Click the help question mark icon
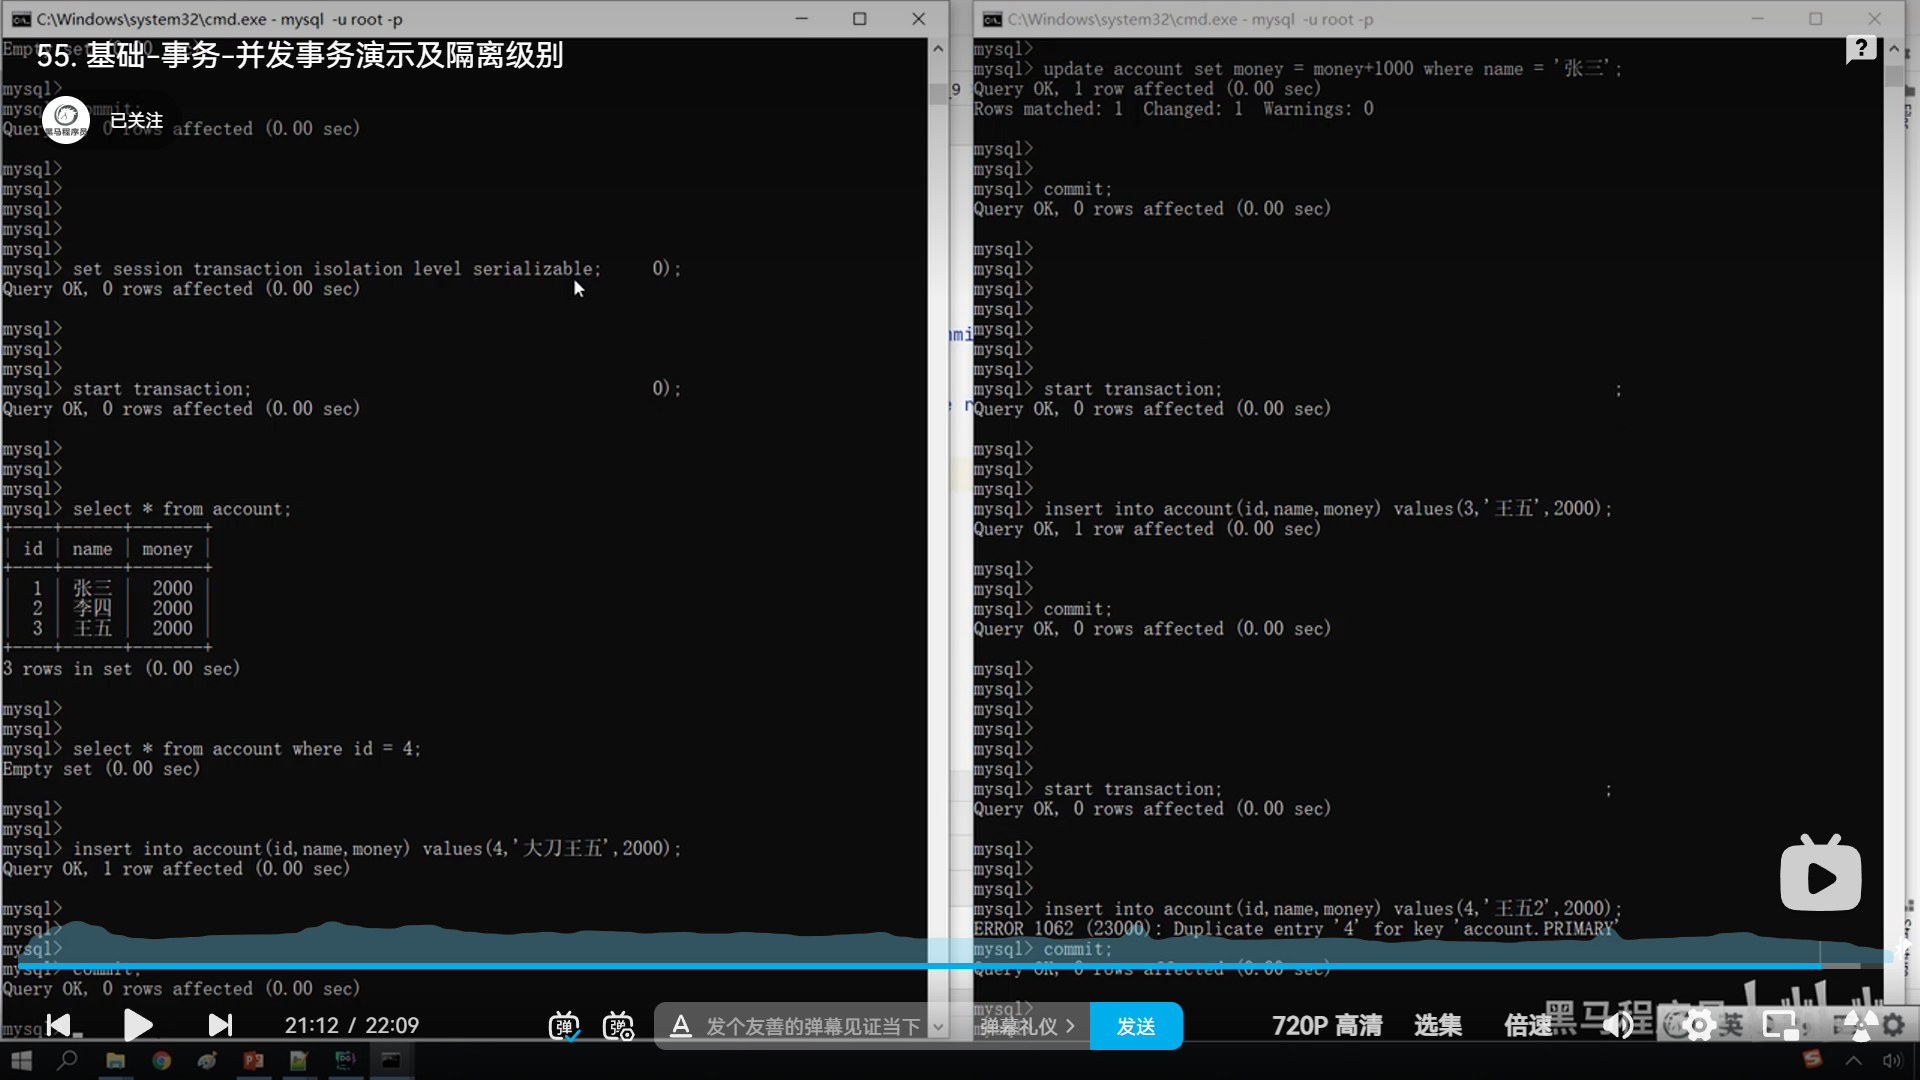 1861,48
